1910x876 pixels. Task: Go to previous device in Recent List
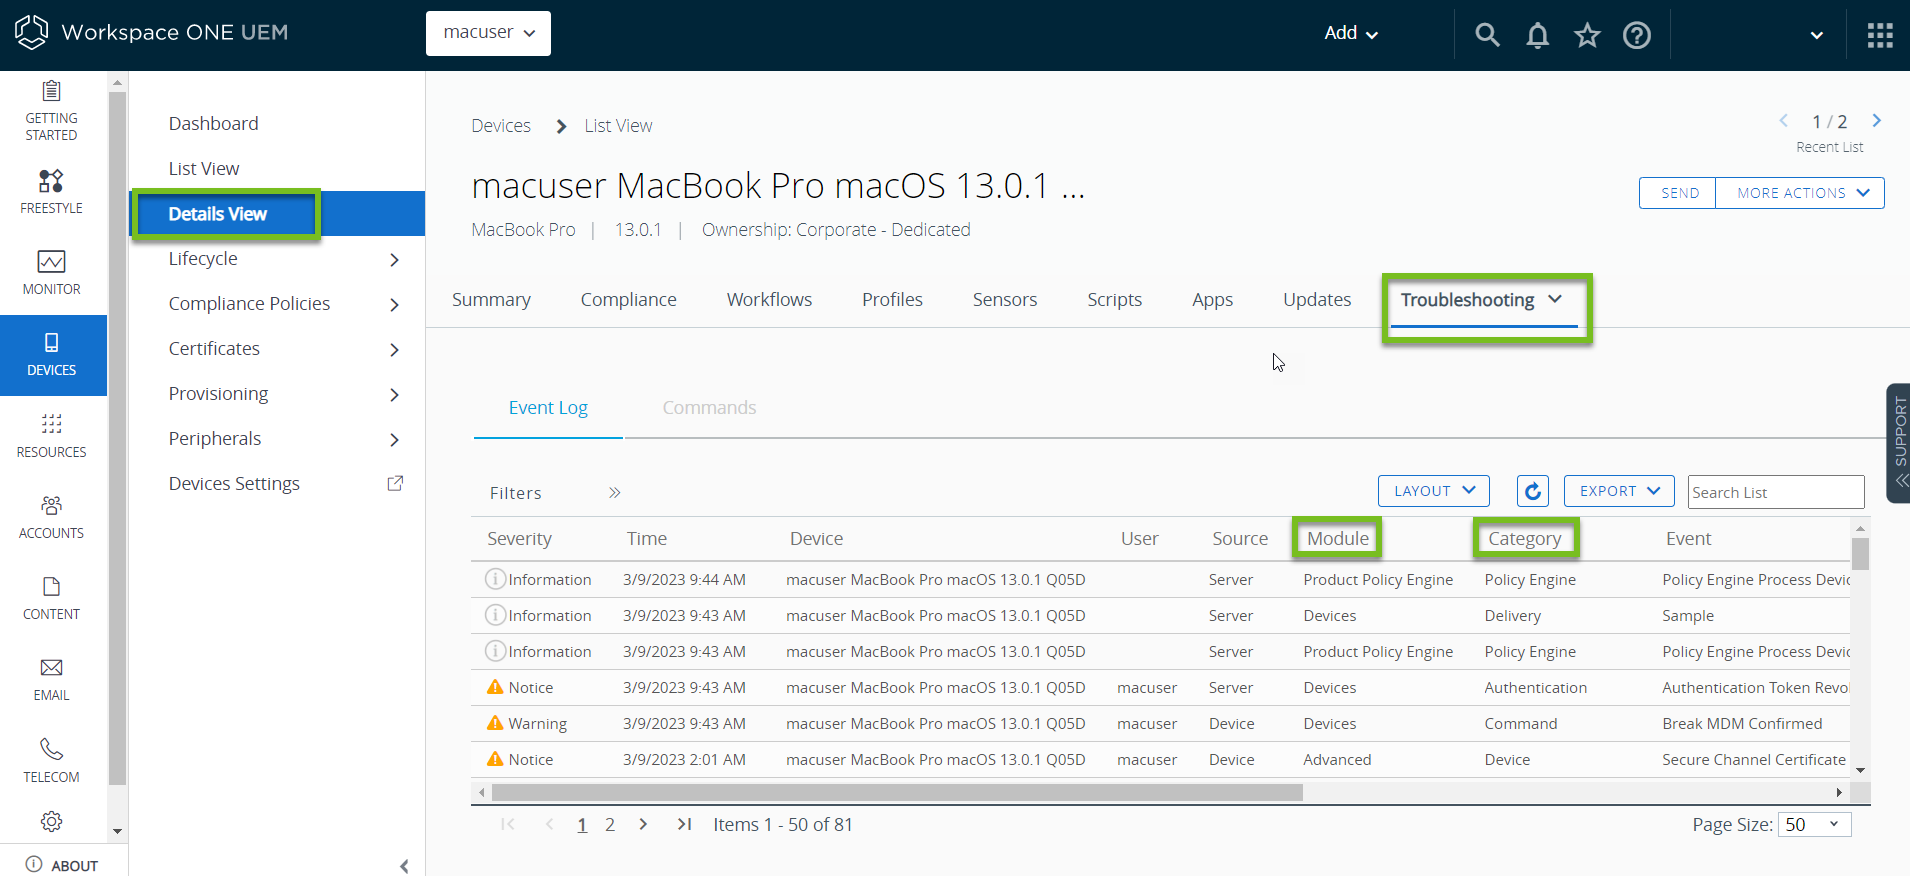(x=1783, y=121)
